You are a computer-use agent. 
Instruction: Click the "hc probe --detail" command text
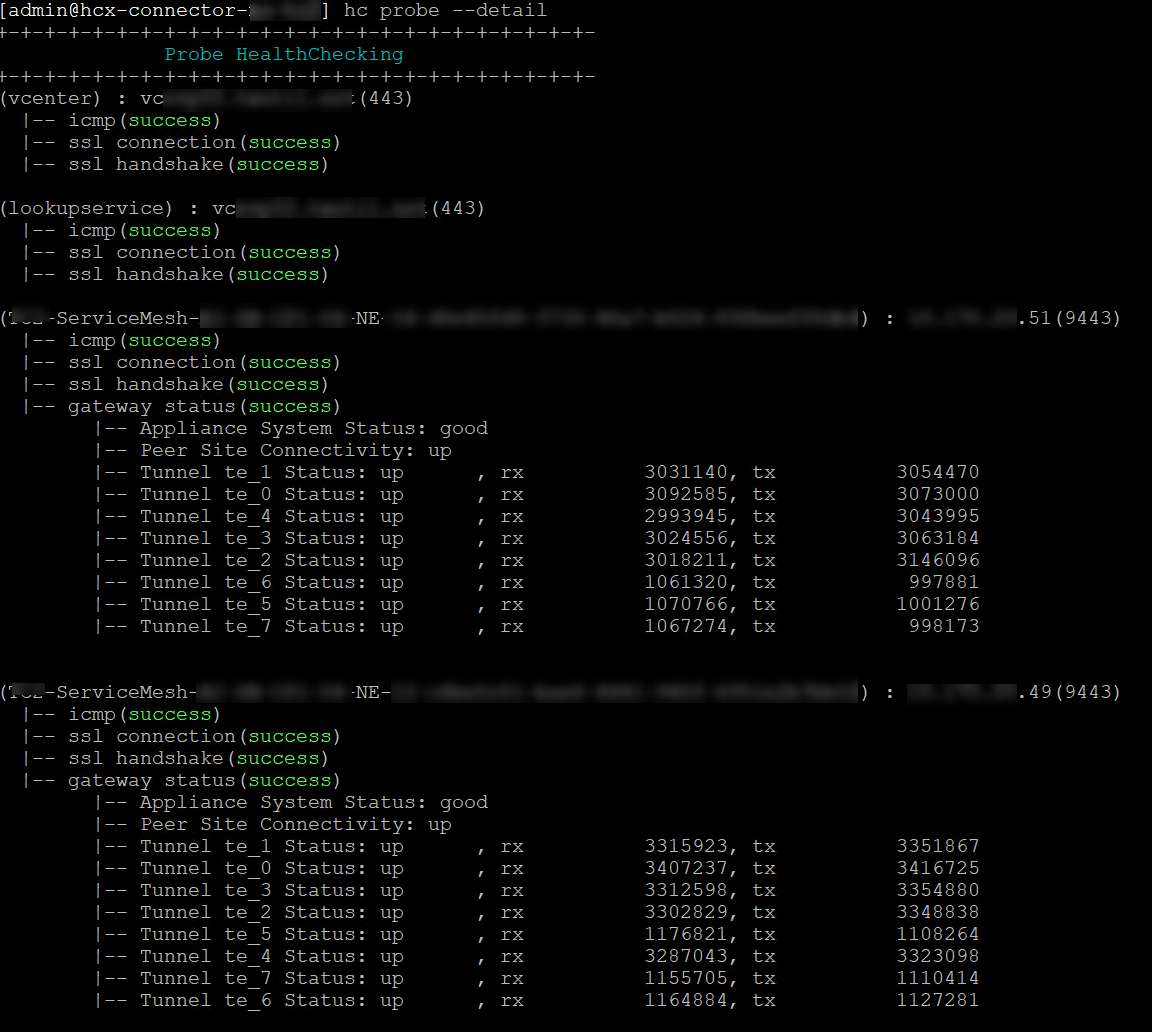pos(445,10)
